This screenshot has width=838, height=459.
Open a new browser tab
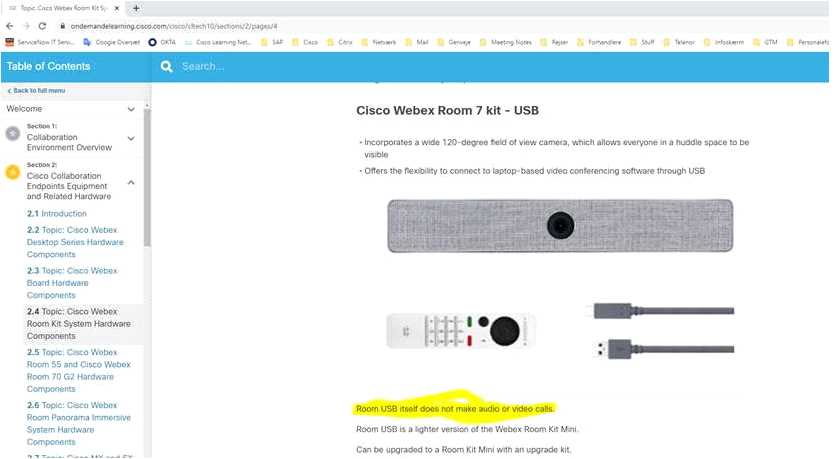click(136, 8)
